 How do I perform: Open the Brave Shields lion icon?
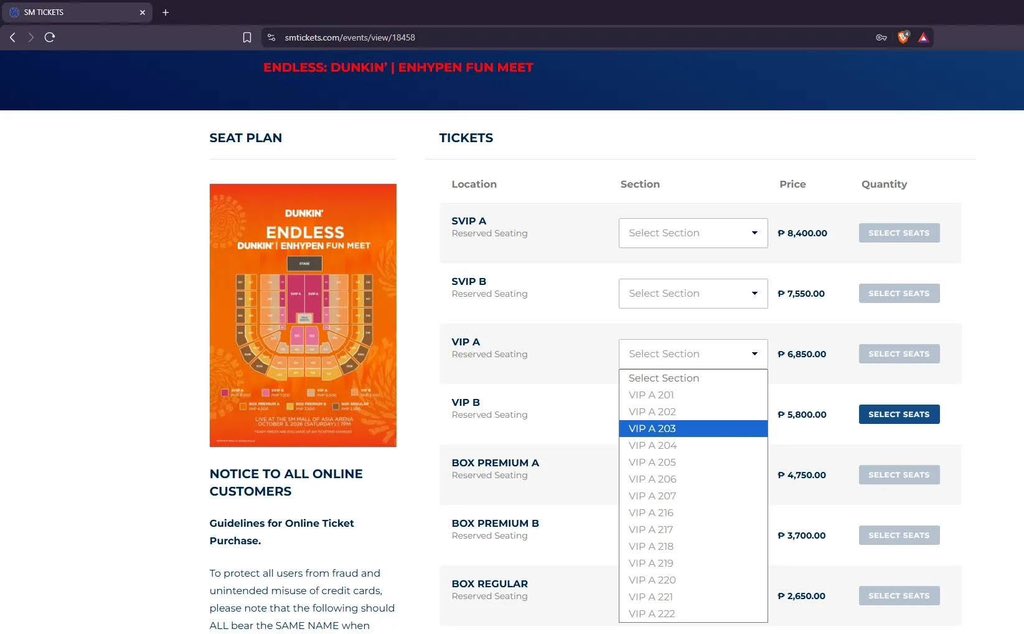tap(903, 37)
